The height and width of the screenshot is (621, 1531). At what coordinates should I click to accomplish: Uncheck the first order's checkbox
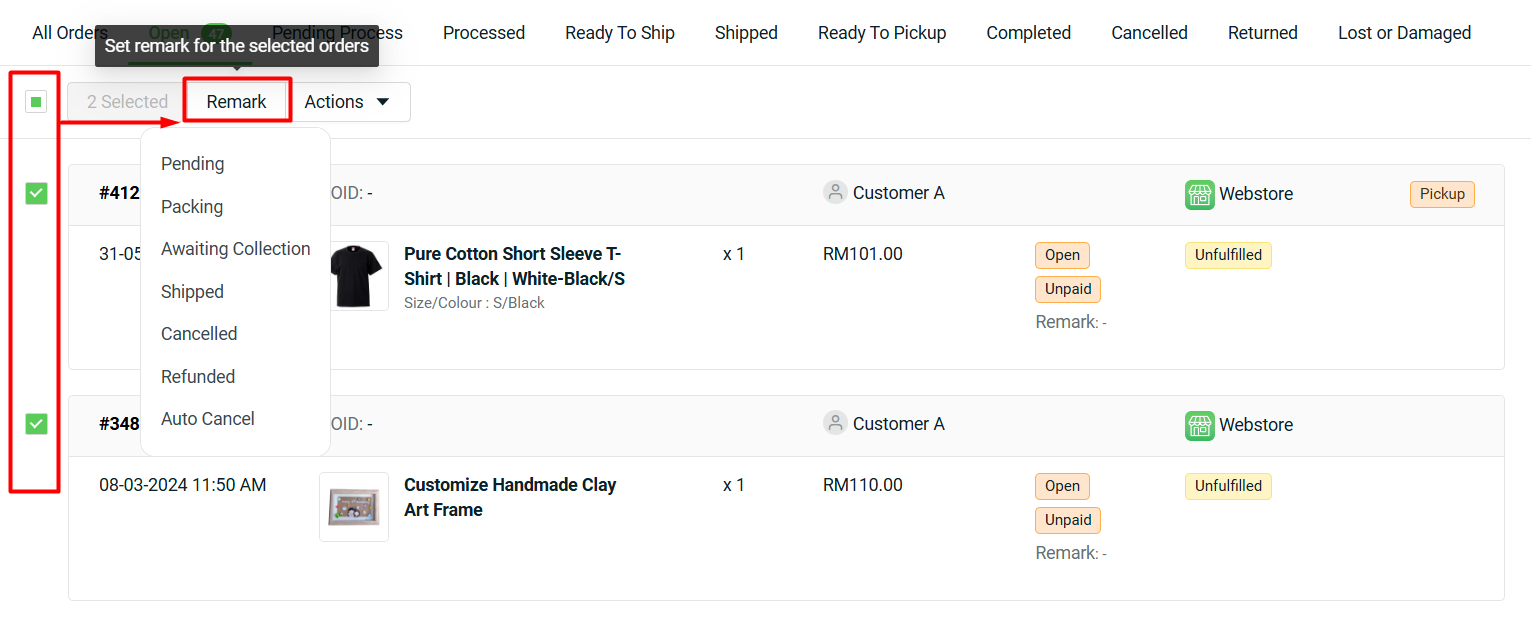tap(36, 193)
